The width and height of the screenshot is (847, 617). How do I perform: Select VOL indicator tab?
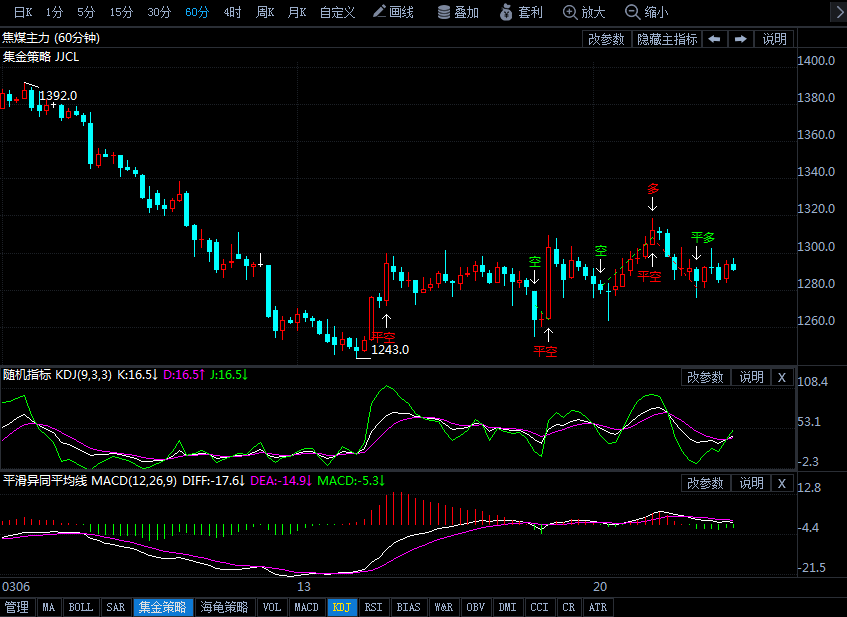coord(272,607)
